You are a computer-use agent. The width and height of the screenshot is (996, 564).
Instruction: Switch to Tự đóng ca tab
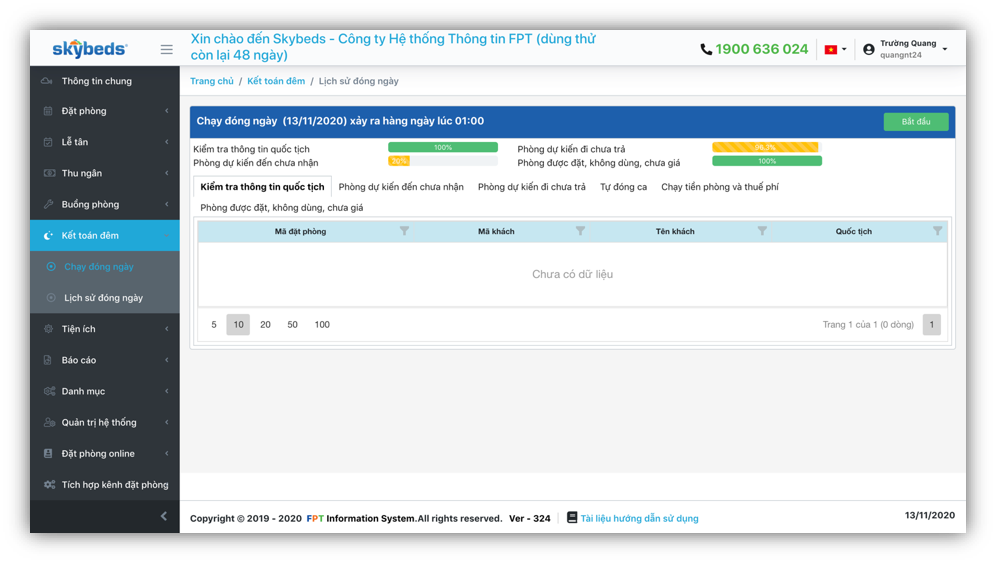click(623, 187)
